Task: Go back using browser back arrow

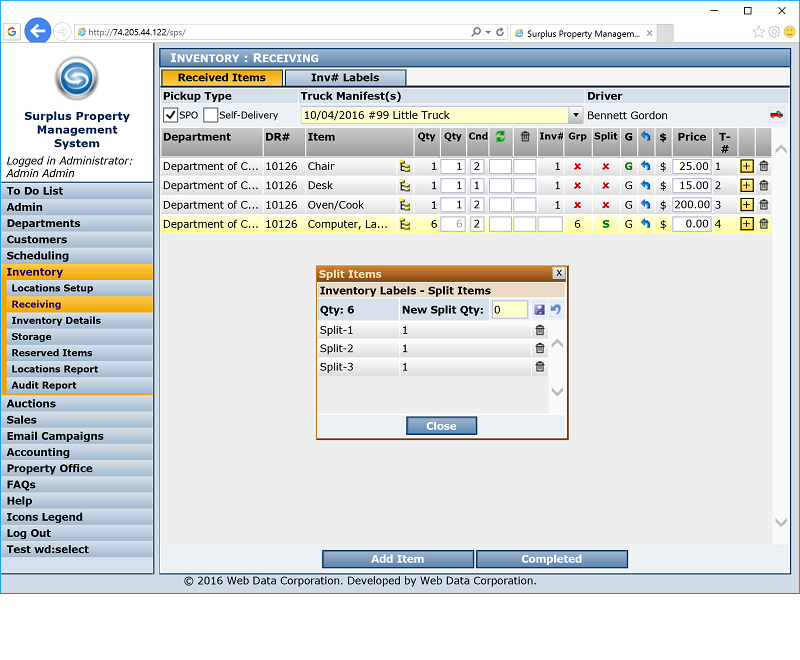Action: [38, 31]
